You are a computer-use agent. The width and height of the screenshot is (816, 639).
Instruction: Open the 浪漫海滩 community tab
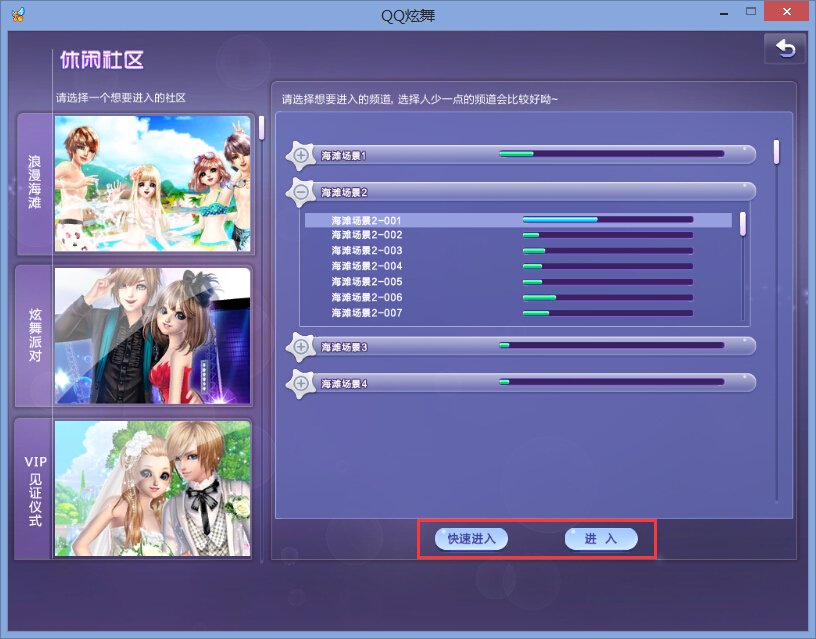(35, 183)
